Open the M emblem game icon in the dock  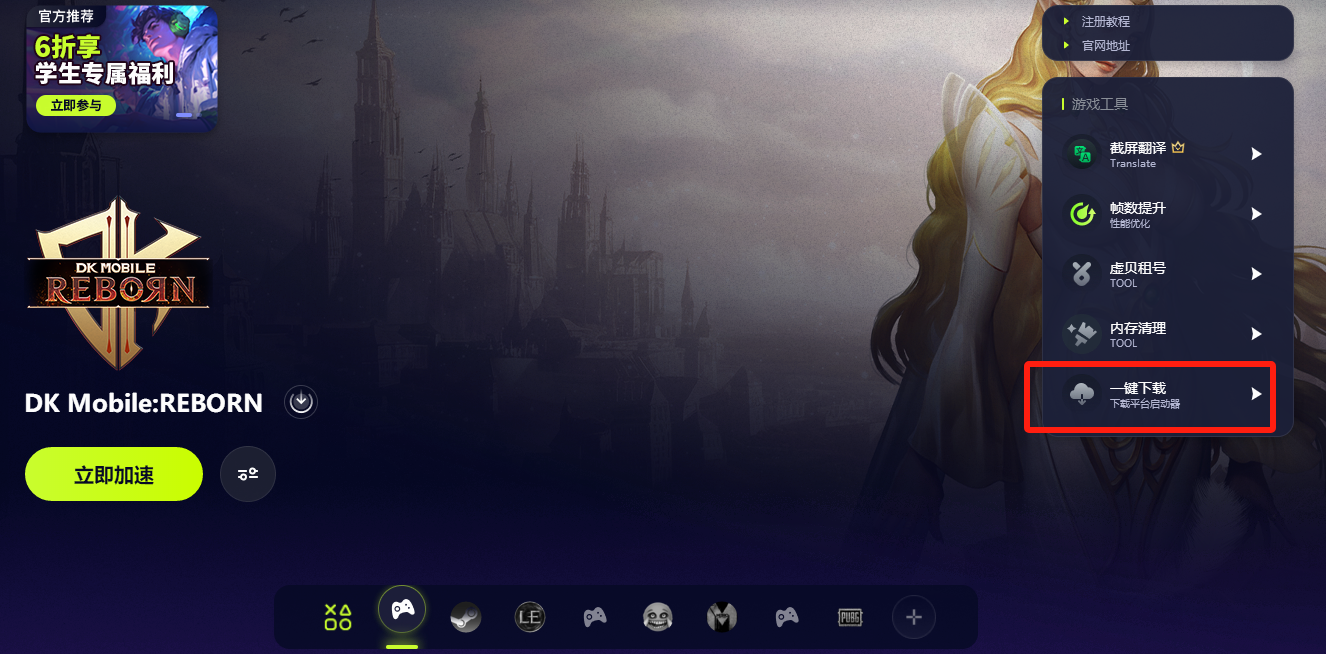pyautogui.click(x=722, y=617)
